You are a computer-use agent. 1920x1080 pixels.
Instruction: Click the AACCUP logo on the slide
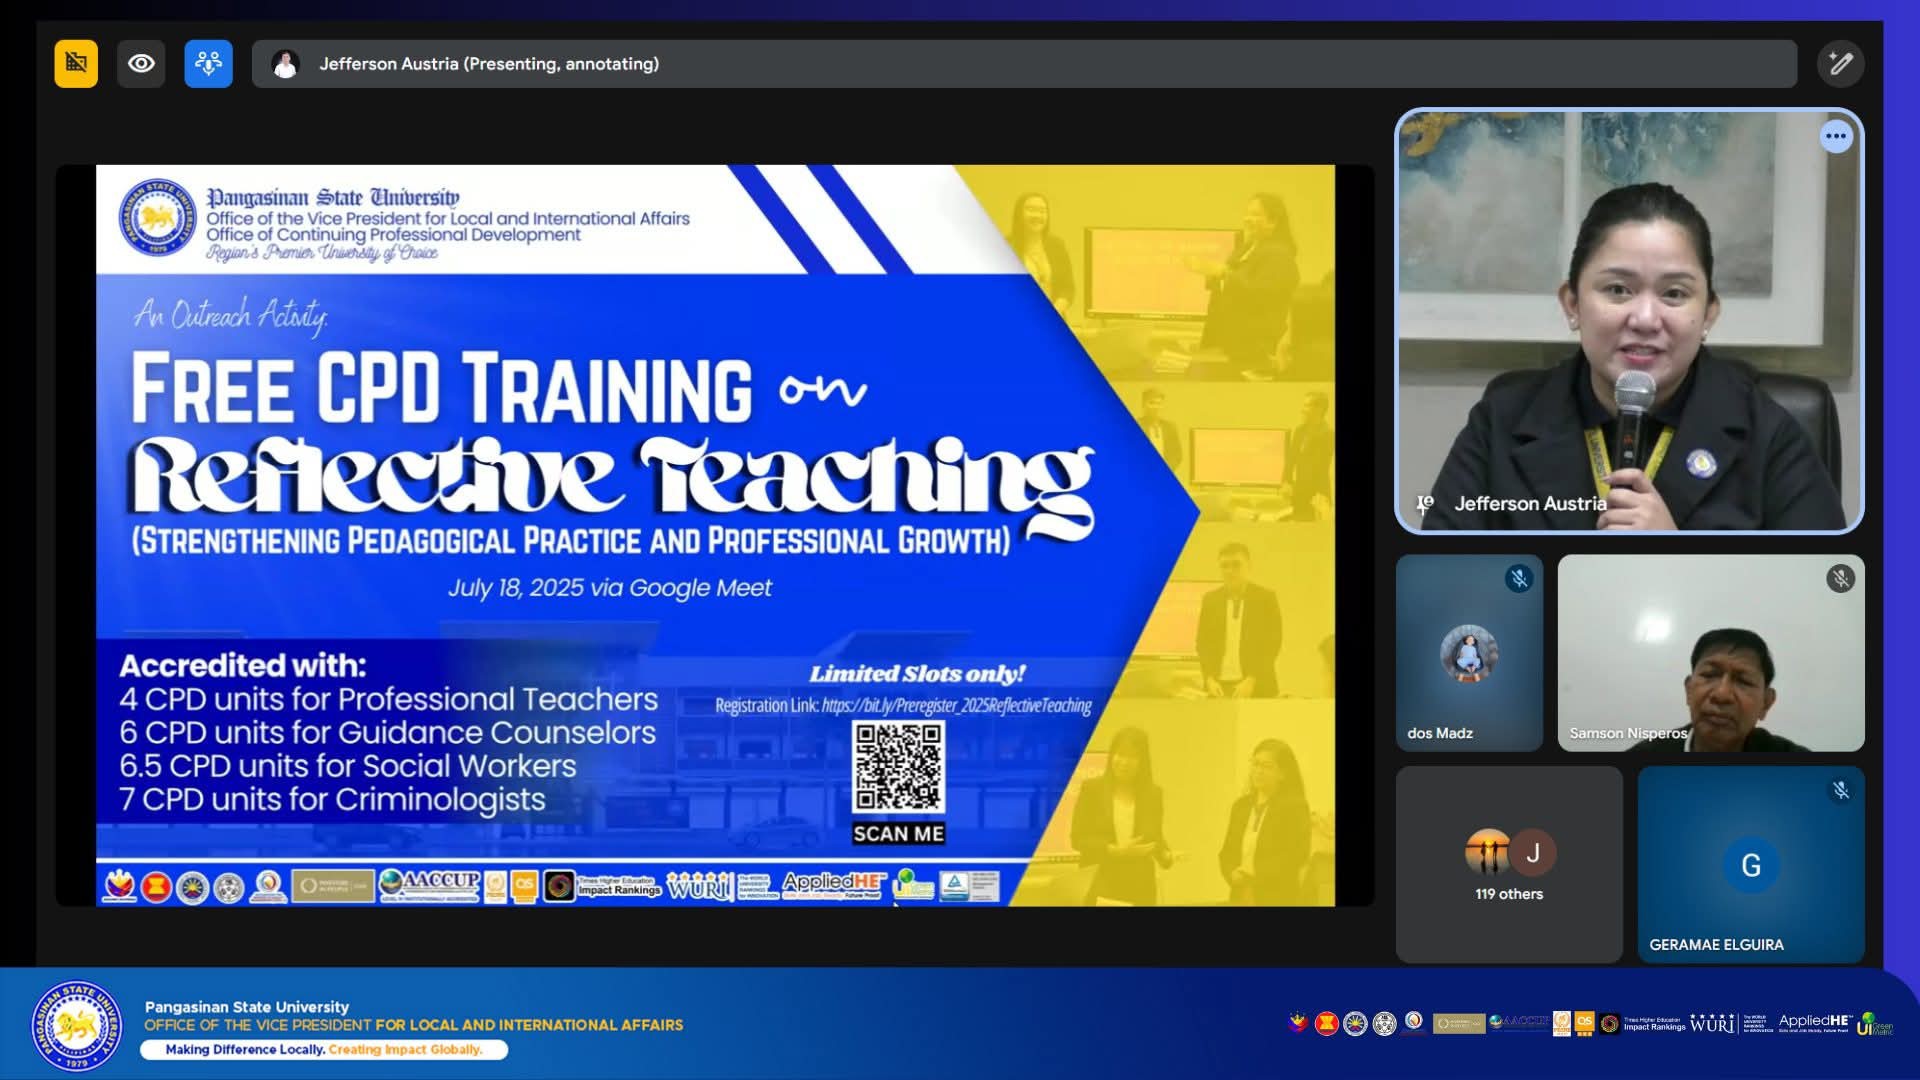[x=430, y=884]
